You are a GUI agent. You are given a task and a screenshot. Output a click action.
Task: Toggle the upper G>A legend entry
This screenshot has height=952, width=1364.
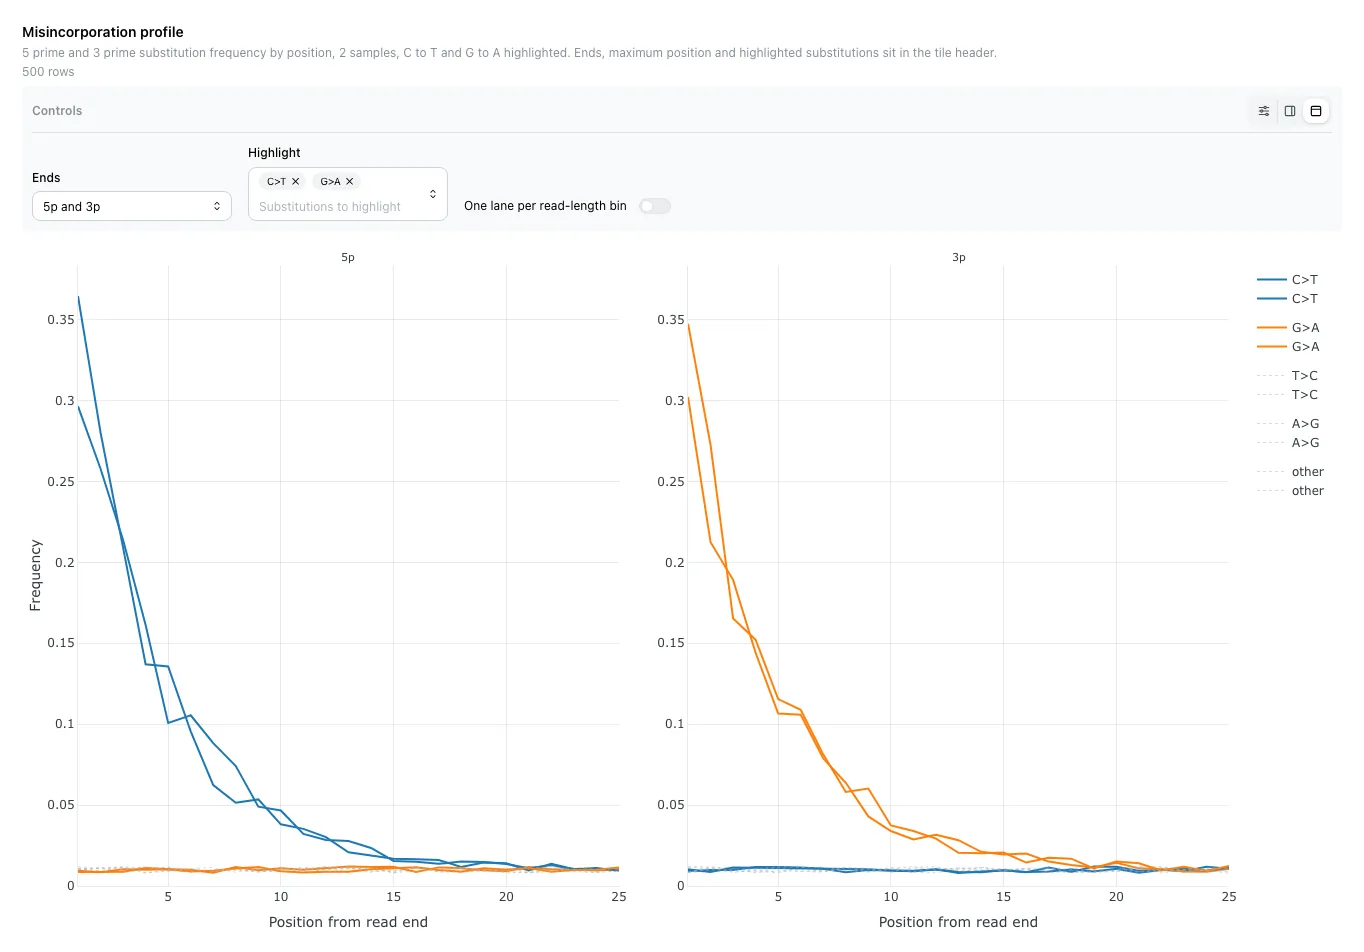pos(1288,328)
